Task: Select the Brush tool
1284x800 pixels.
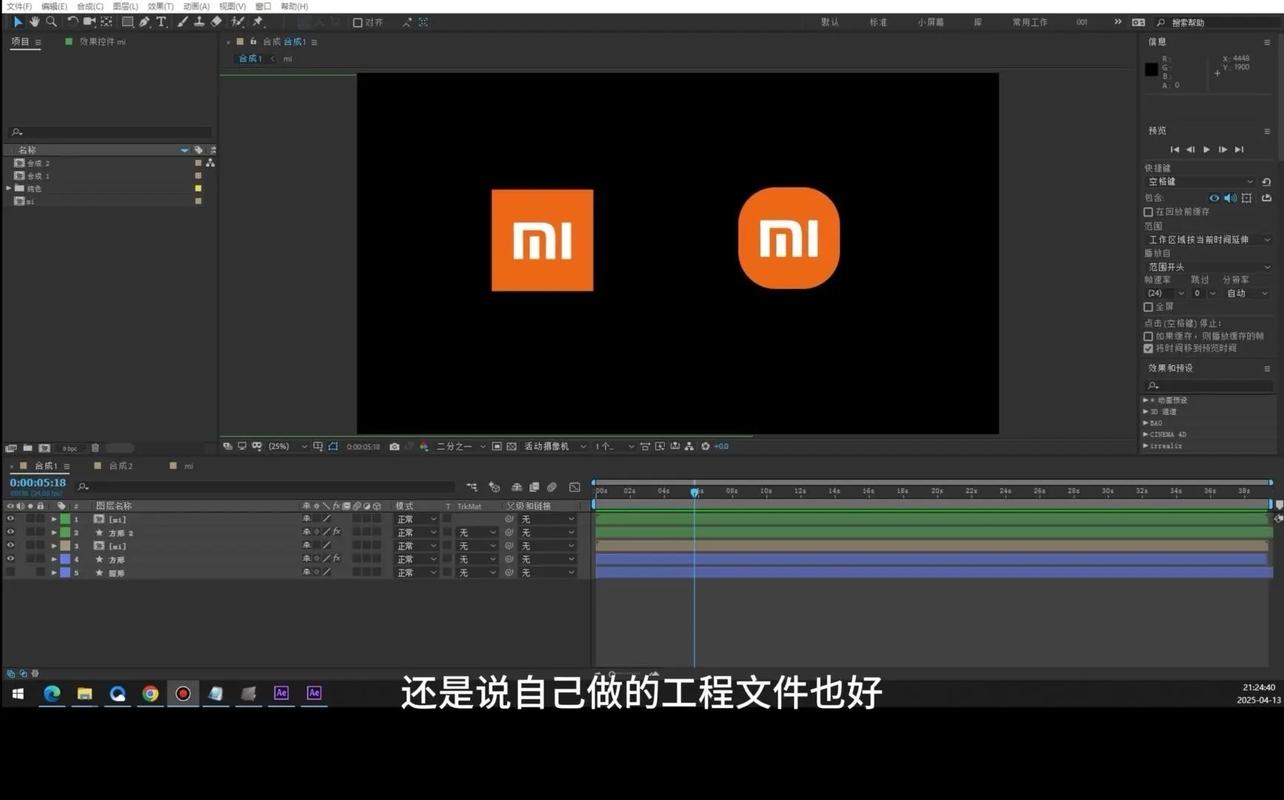Action: (182, 22)
